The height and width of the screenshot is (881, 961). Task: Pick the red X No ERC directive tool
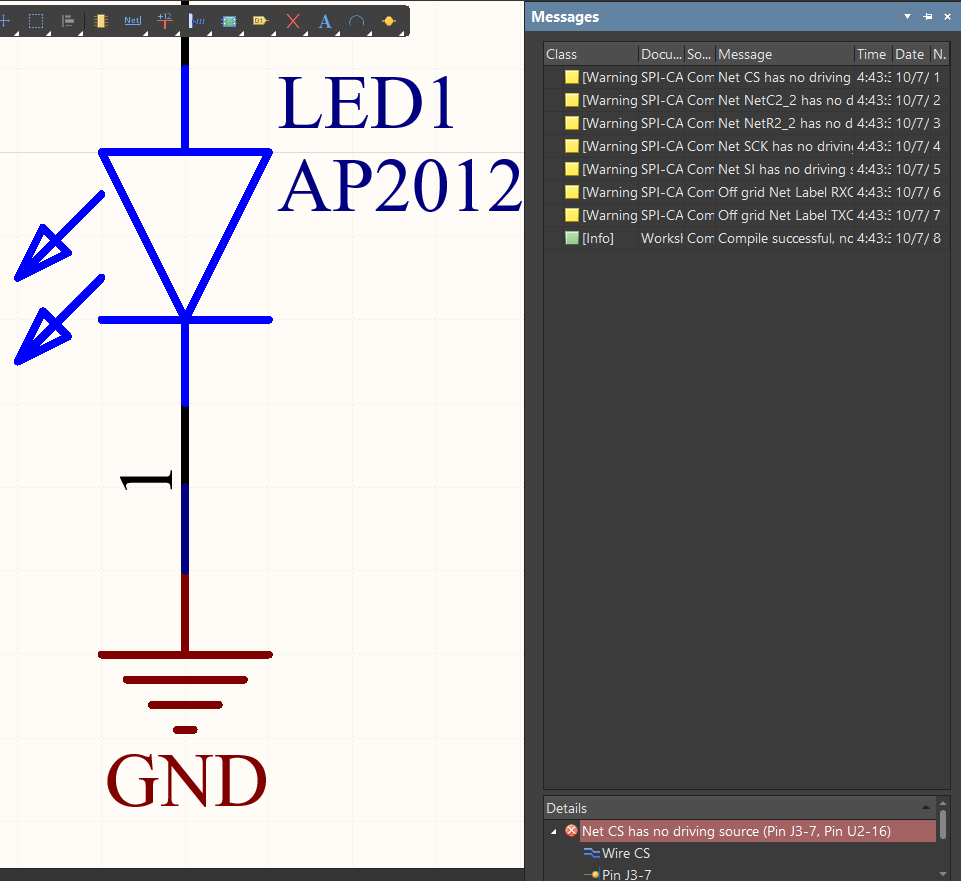click(293, 21)
